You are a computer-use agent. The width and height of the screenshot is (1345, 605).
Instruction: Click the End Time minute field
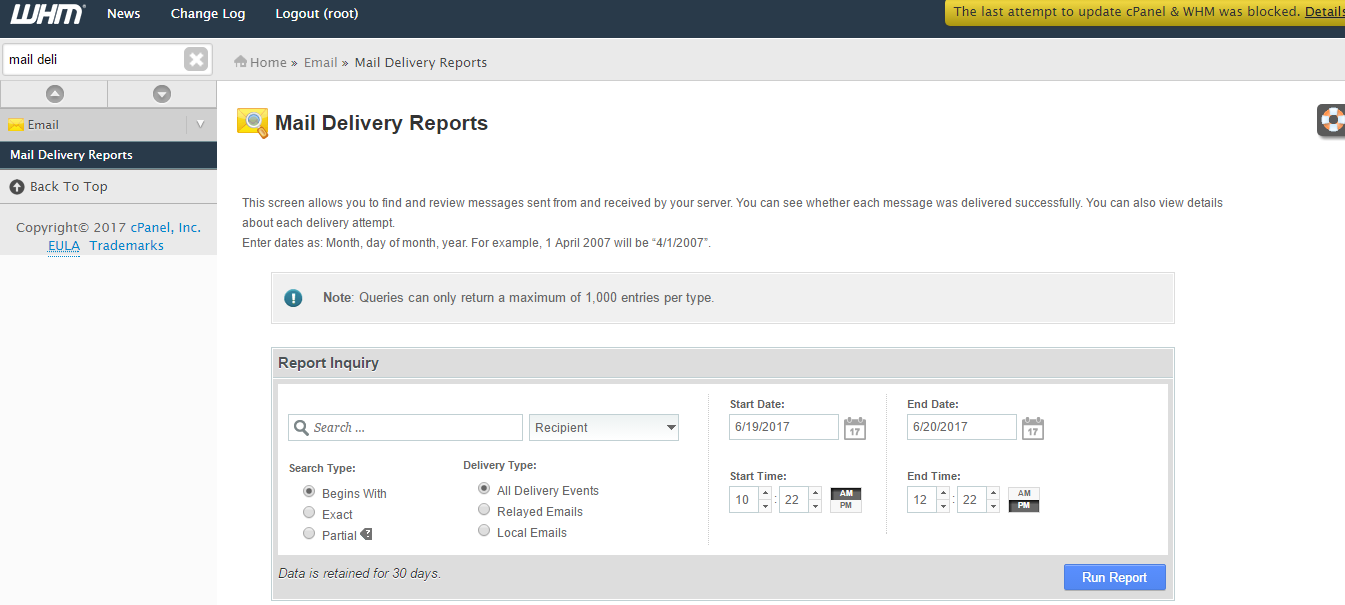coord(972,499)
